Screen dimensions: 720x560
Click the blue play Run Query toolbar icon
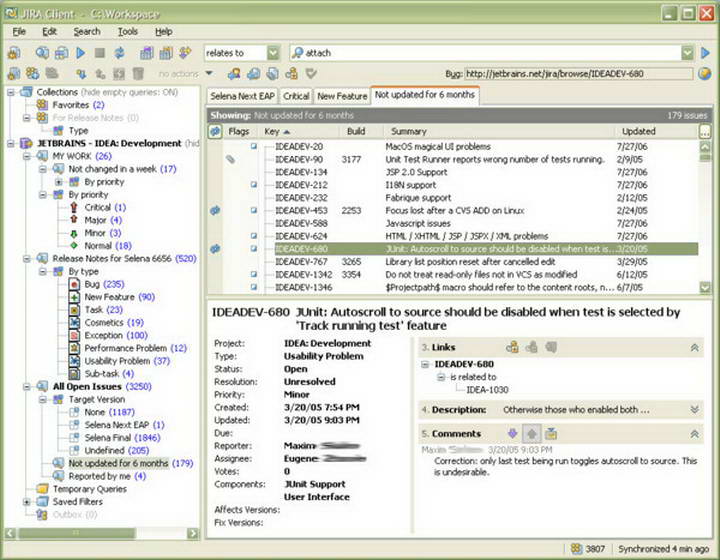click(x=81, y=53)
